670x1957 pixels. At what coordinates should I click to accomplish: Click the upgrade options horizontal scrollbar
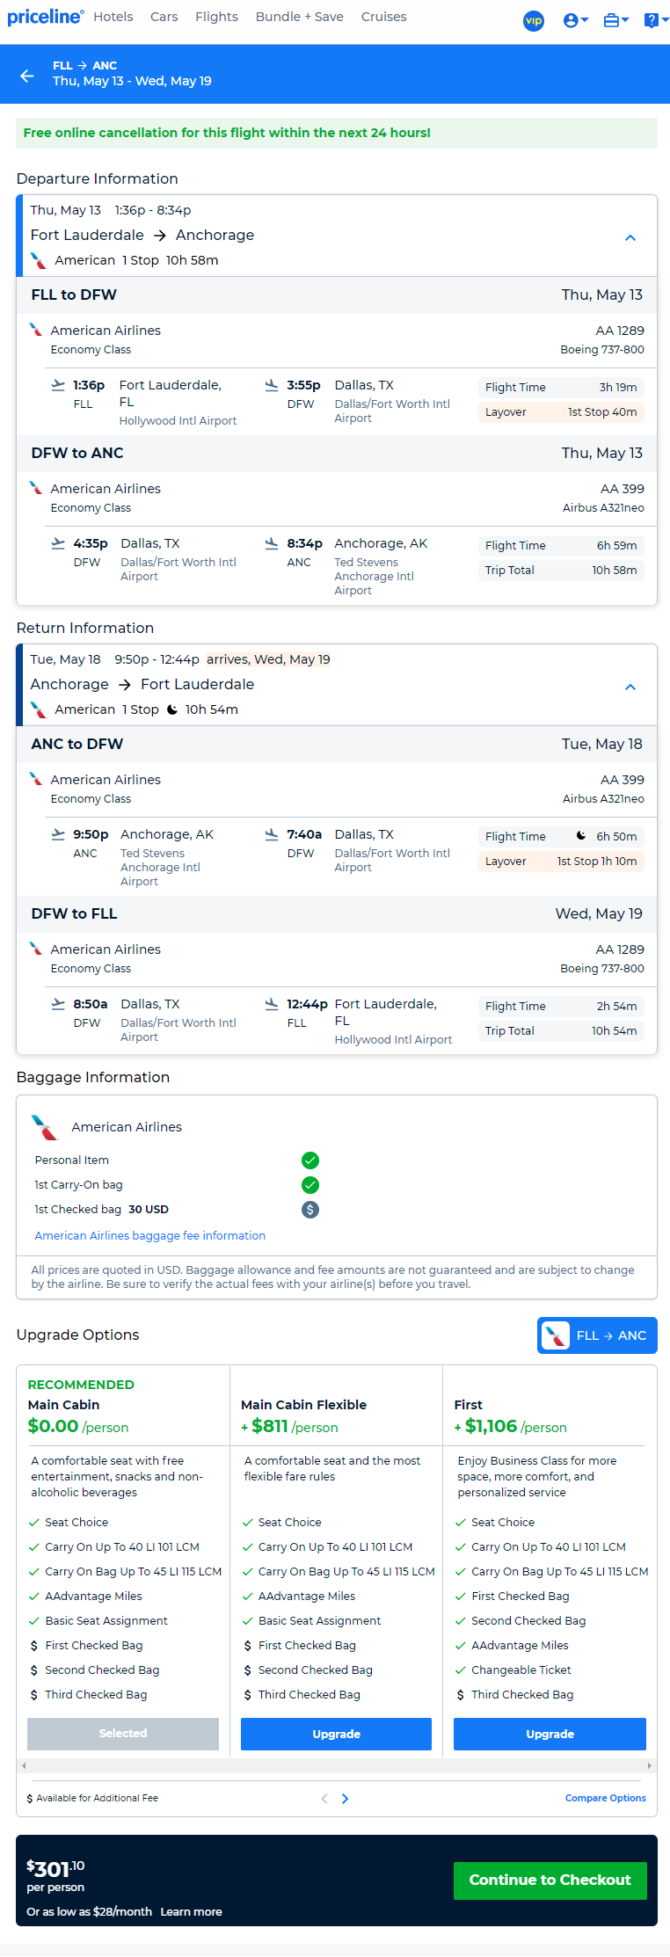click(x=336, y=1766)
